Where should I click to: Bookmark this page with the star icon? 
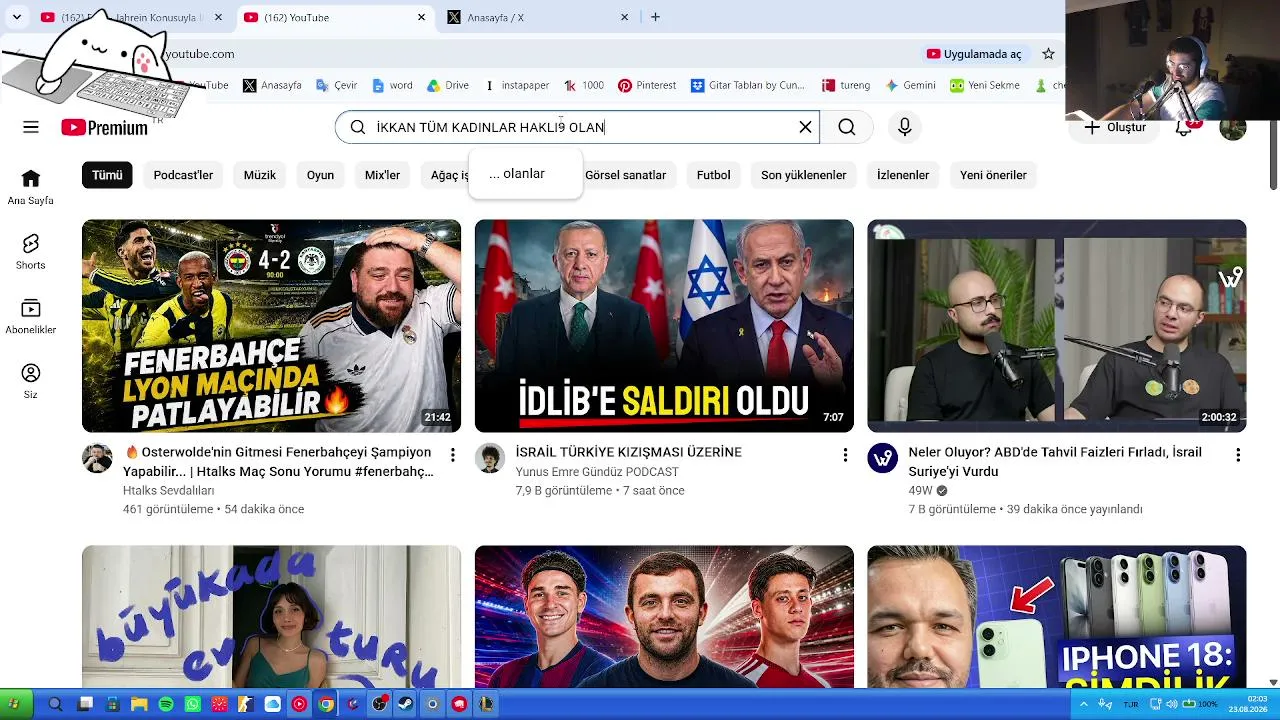point(1048,54)
